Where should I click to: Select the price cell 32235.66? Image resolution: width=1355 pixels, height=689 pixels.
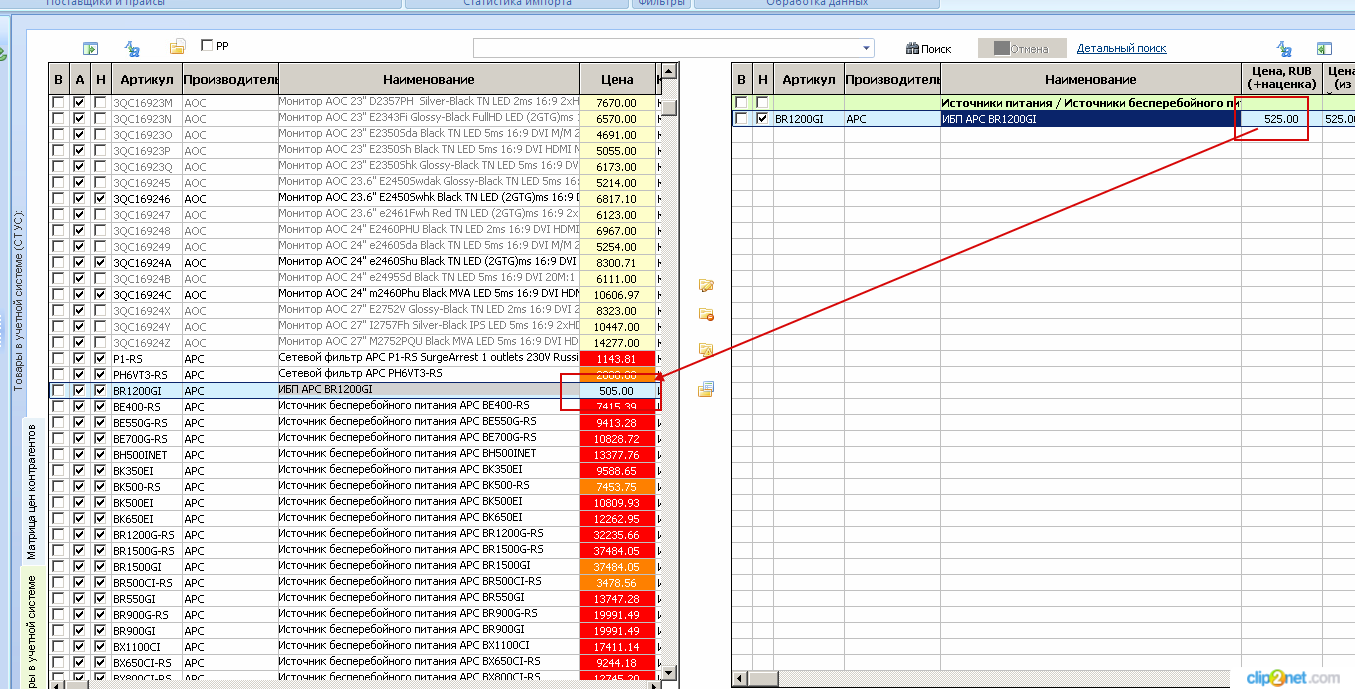[617, 535]
